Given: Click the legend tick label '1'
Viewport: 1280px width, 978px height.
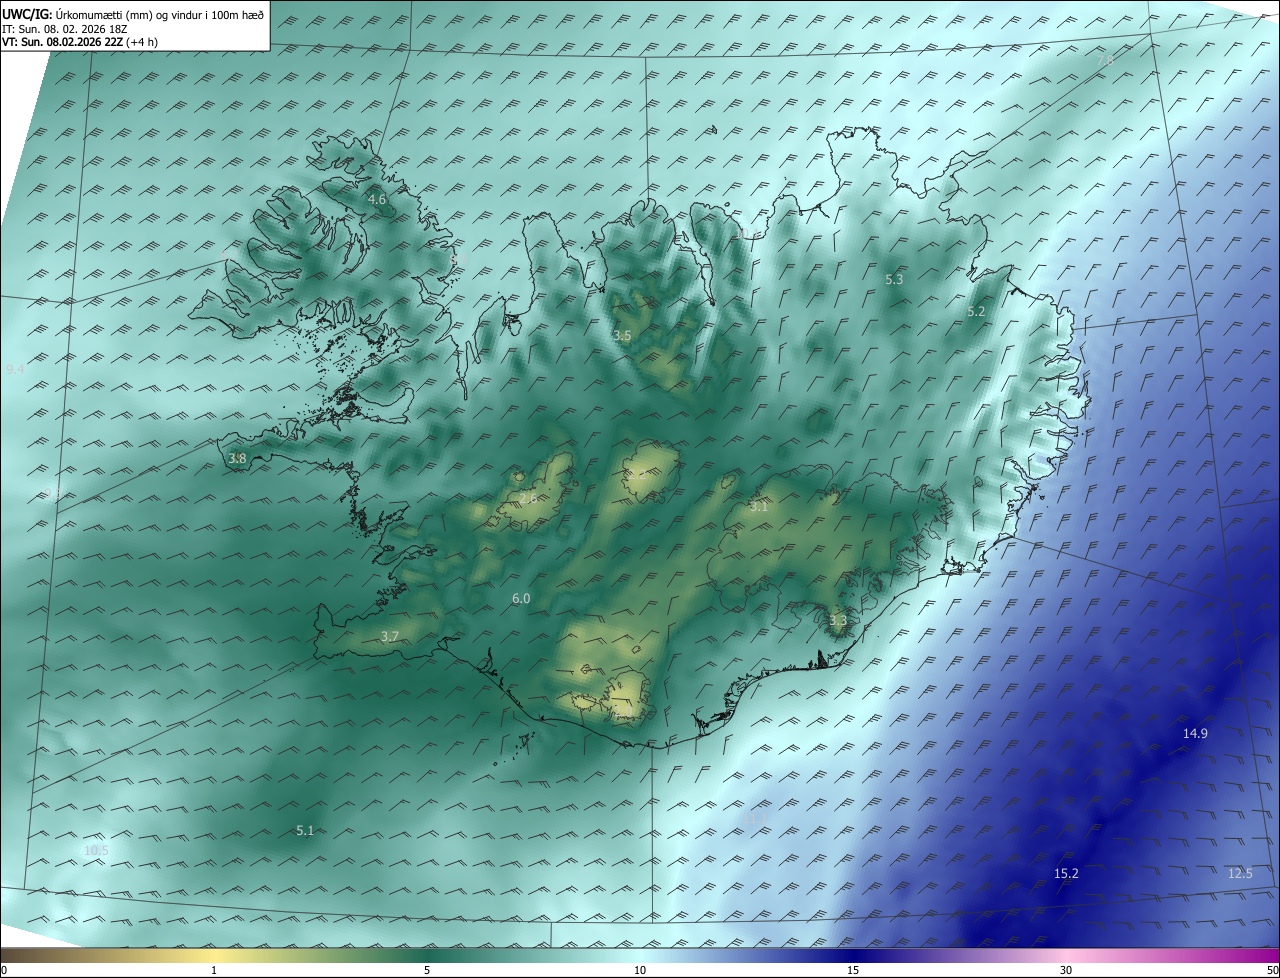Looking at the screenshot, I should pyautogui.click(x=215, y=971).
